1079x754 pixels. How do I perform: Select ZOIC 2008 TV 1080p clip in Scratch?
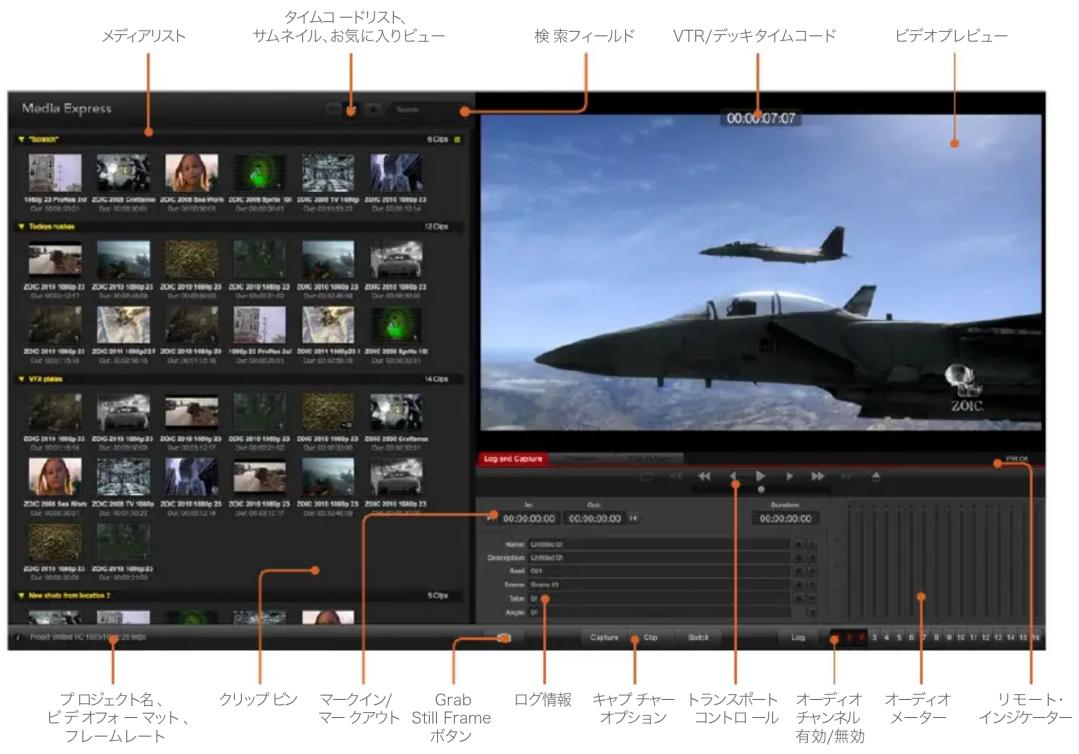(x=328, y=173)
